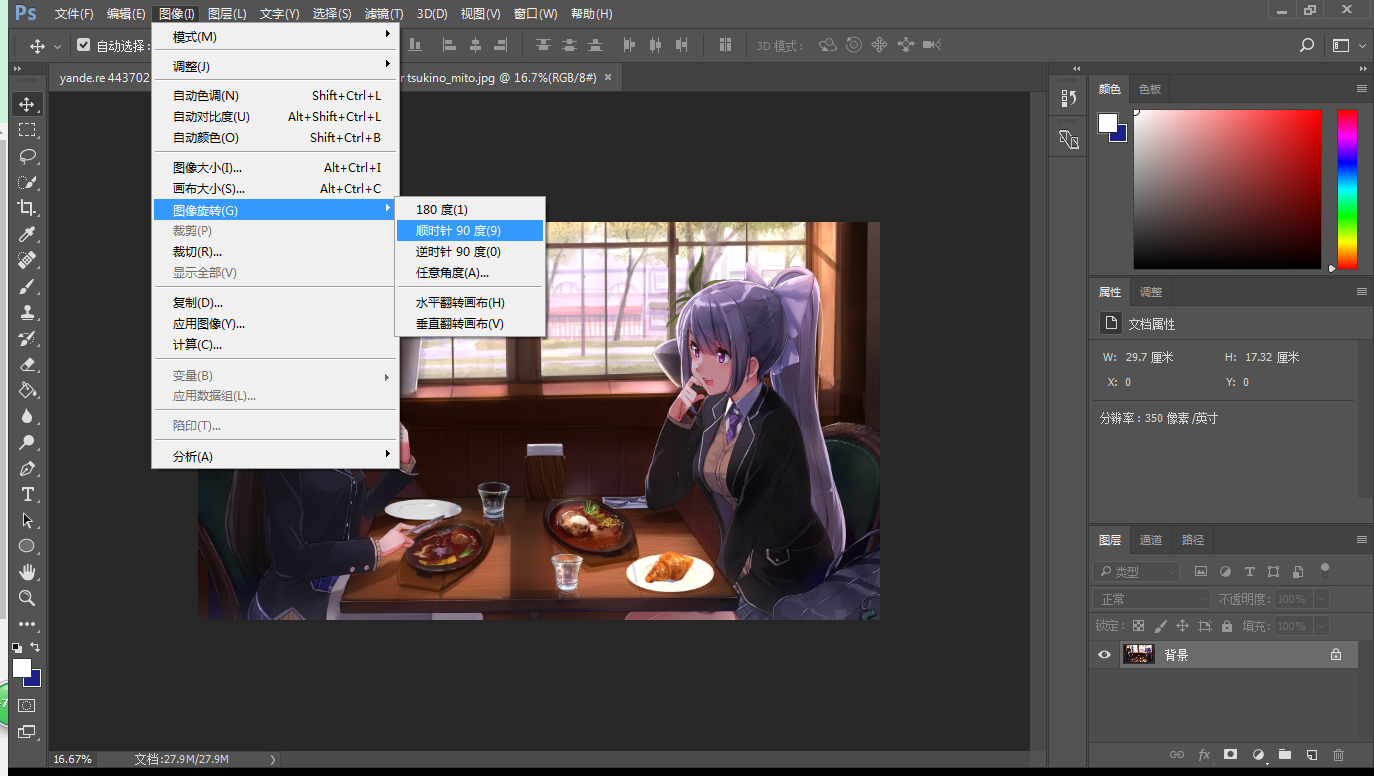1374x776 pixels.
Task: Choose 顺时针 90 度(9) rotation
Action: (x=470, y=231)
